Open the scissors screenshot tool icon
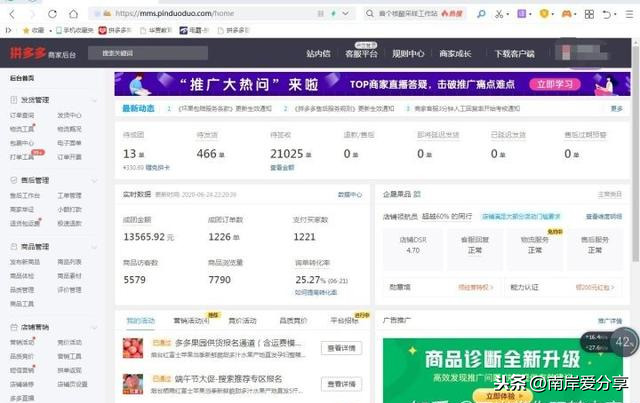Viewport: 640px width, 403px height. coord(499,14)
